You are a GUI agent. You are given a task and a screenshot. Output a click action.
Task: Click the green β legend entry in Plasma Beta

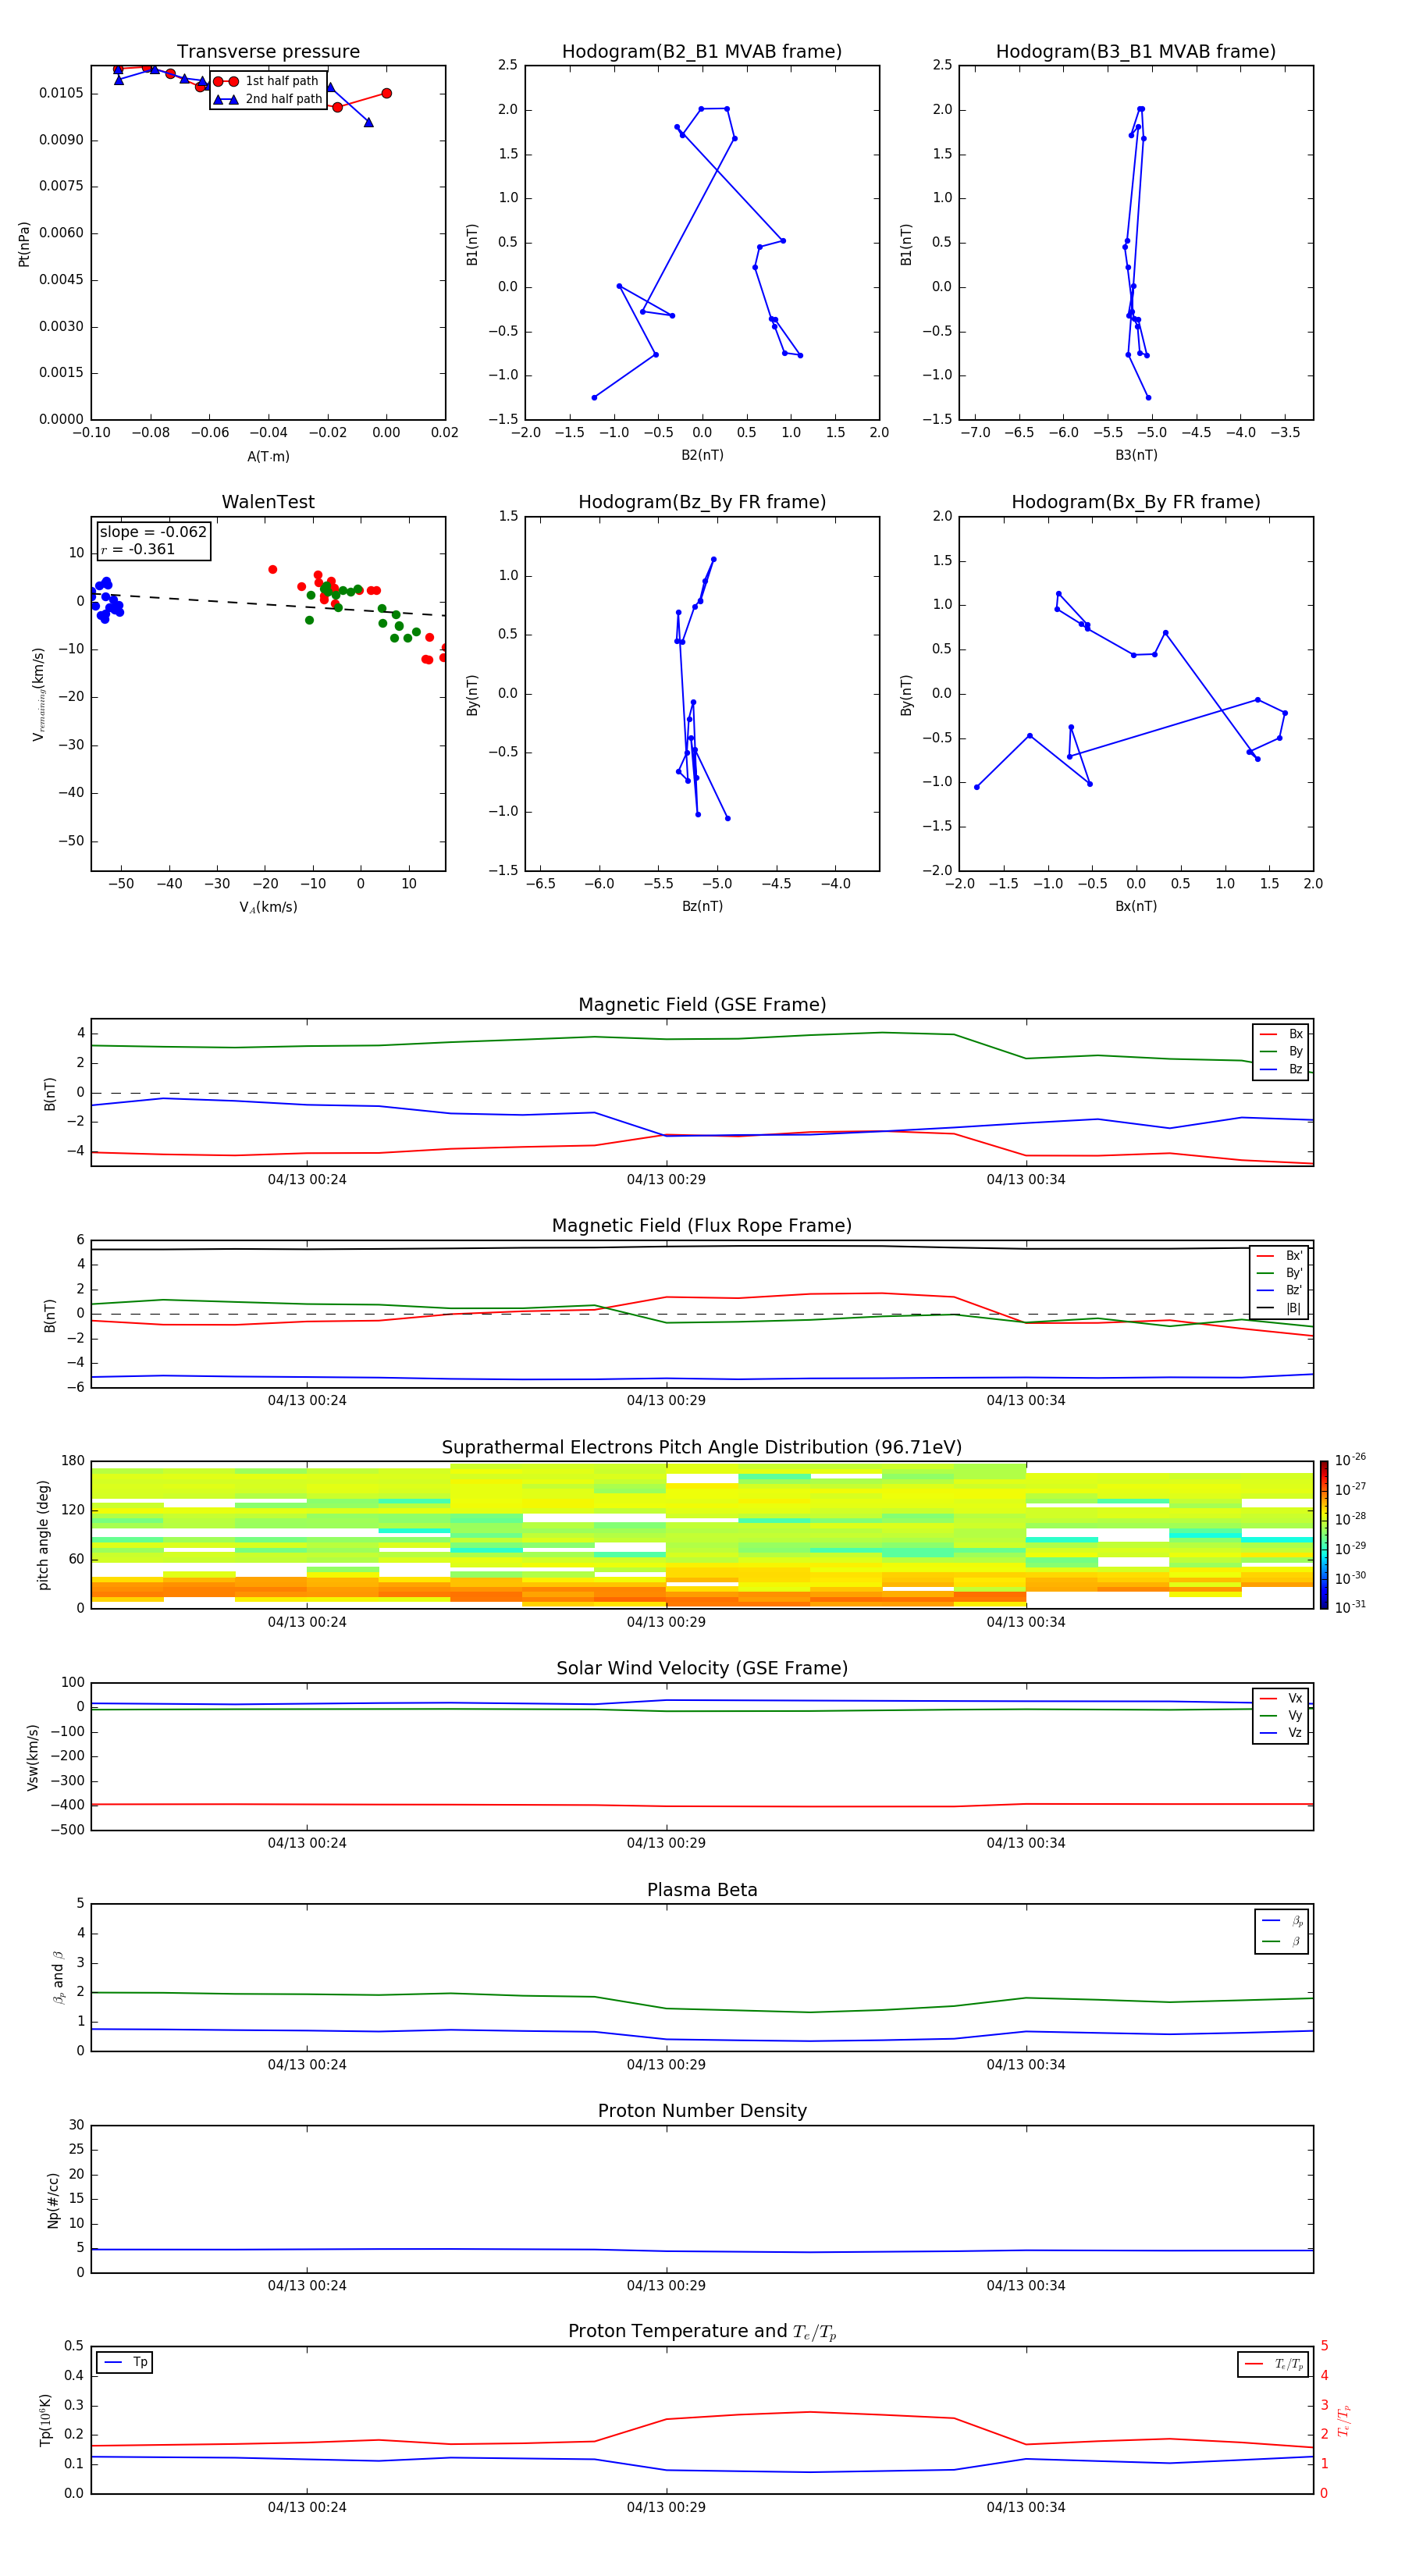(x=1282, y=1941)
